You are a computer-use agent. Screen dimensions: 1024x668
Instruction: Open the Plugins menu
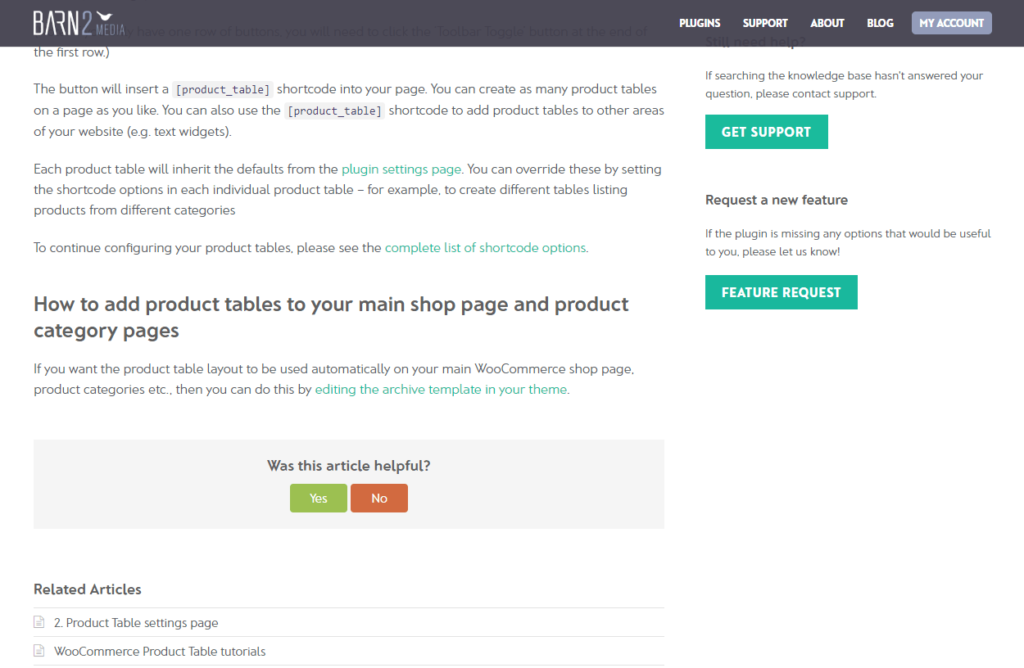click(x=699, y=23)
